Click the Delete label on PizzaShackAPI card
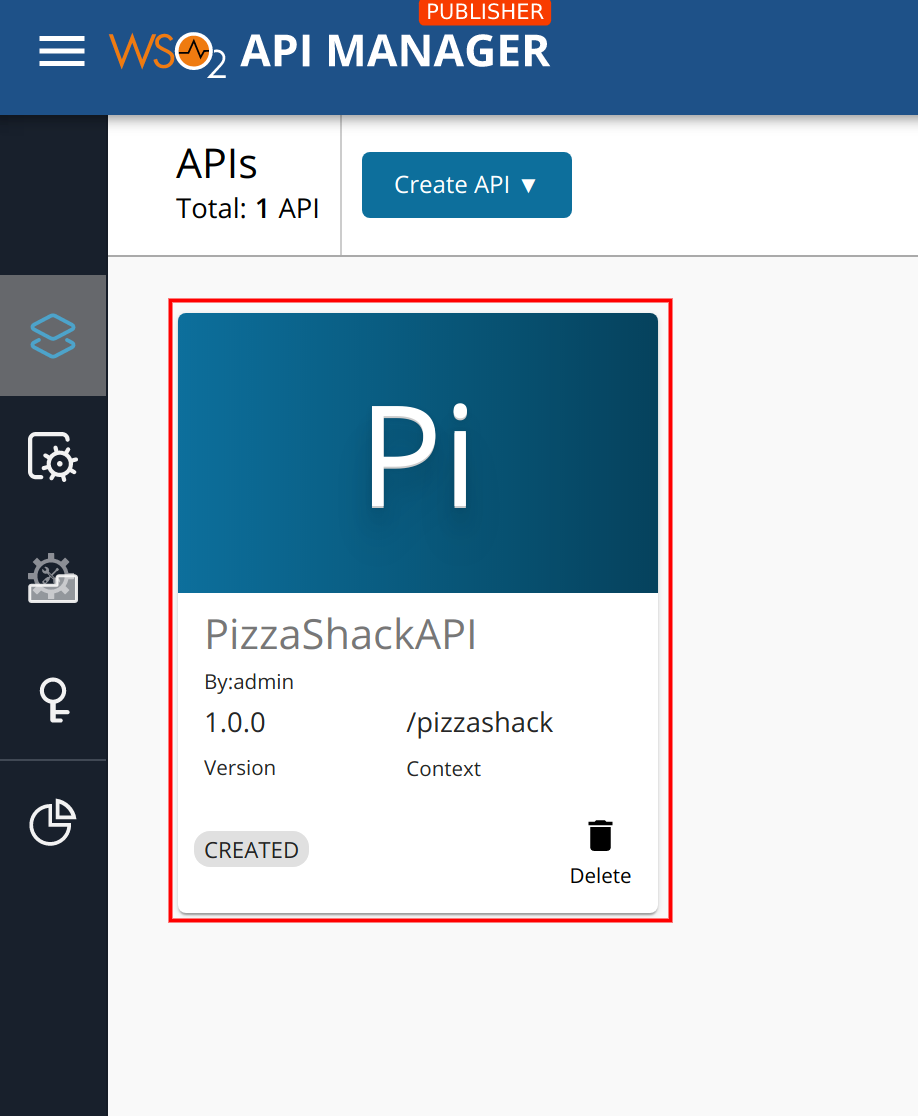This screenshot has width=919, height=1117. coord(600,876)
